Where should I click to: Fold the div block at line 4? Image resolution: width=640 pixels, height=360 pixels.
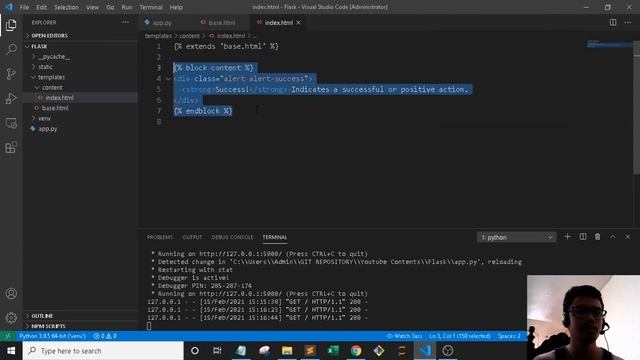pos(168,78)
